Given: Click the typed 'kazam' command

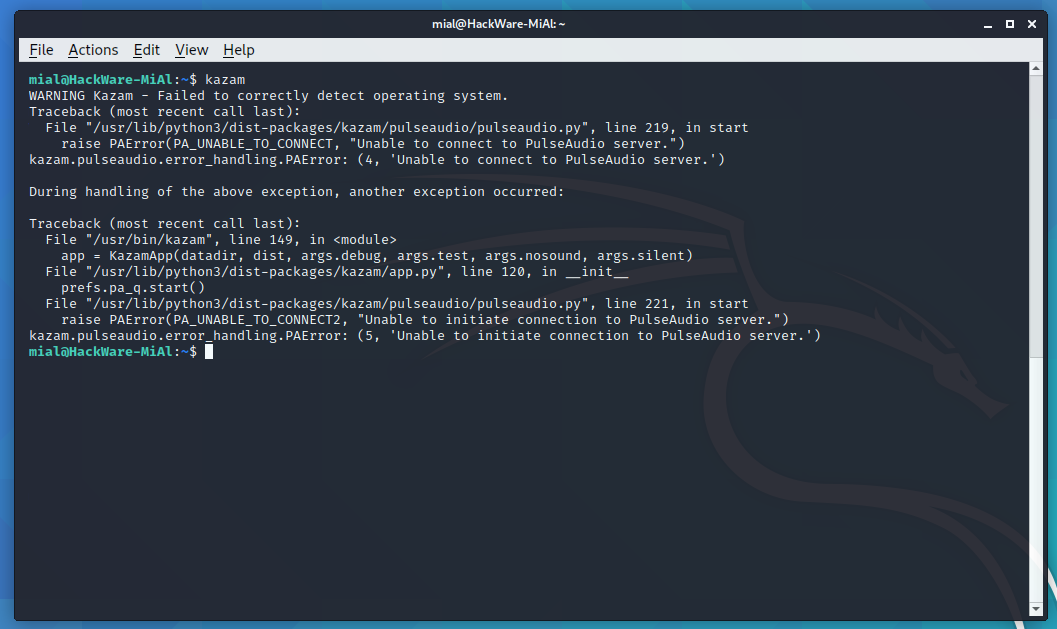Looking at the screenshot, I should coord(225,80).
